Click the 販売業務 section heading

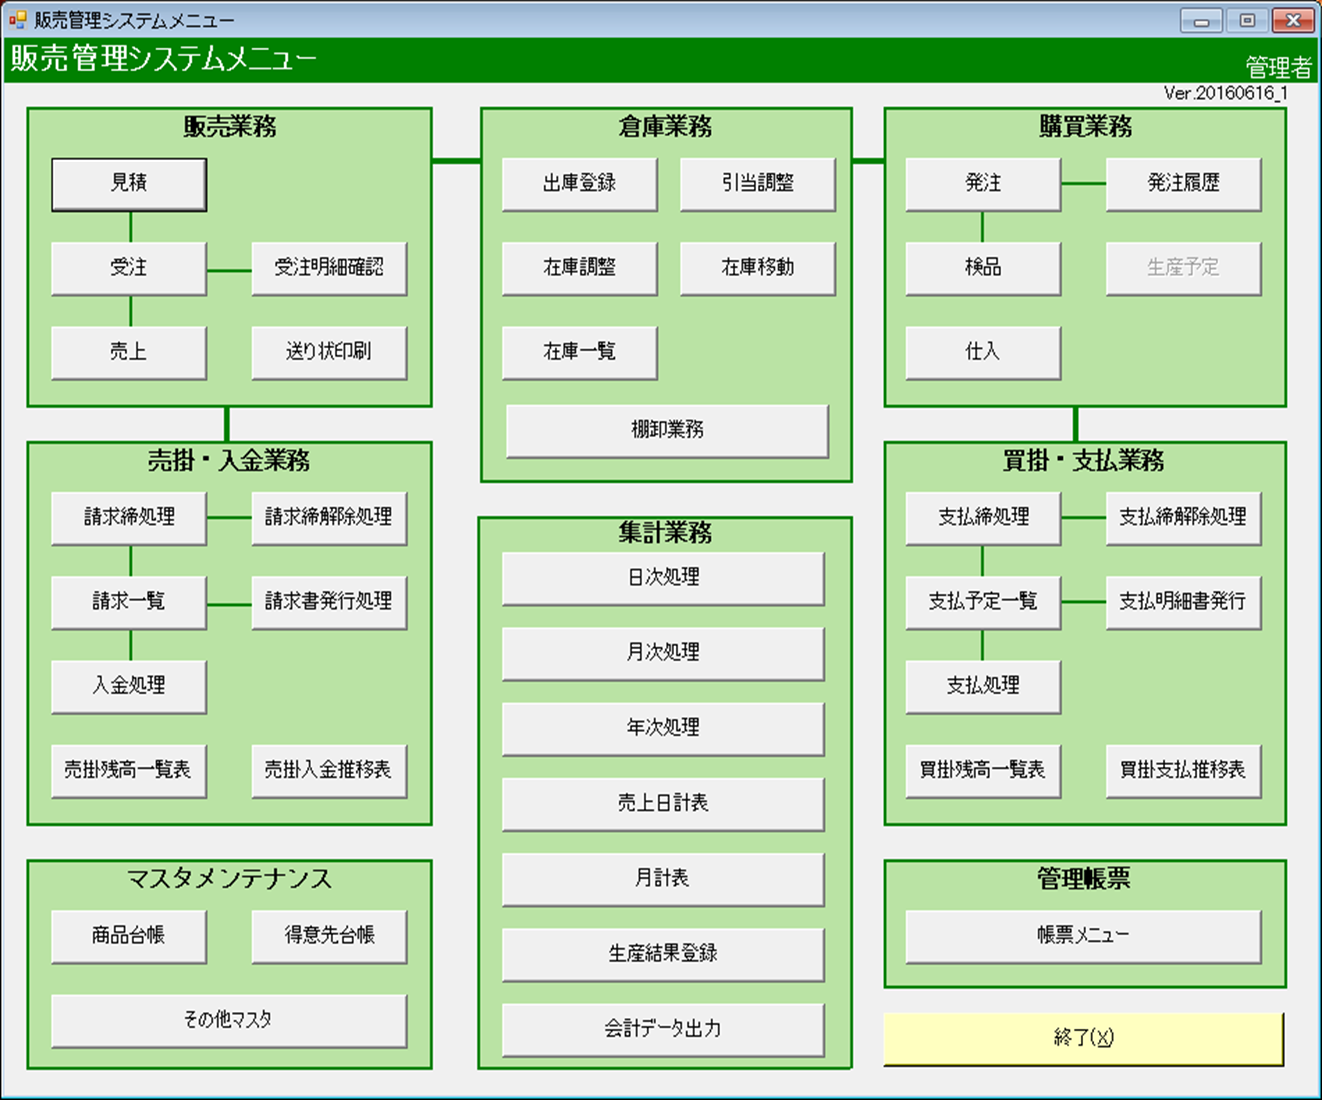pyautogui.click(x=229, y=127)
